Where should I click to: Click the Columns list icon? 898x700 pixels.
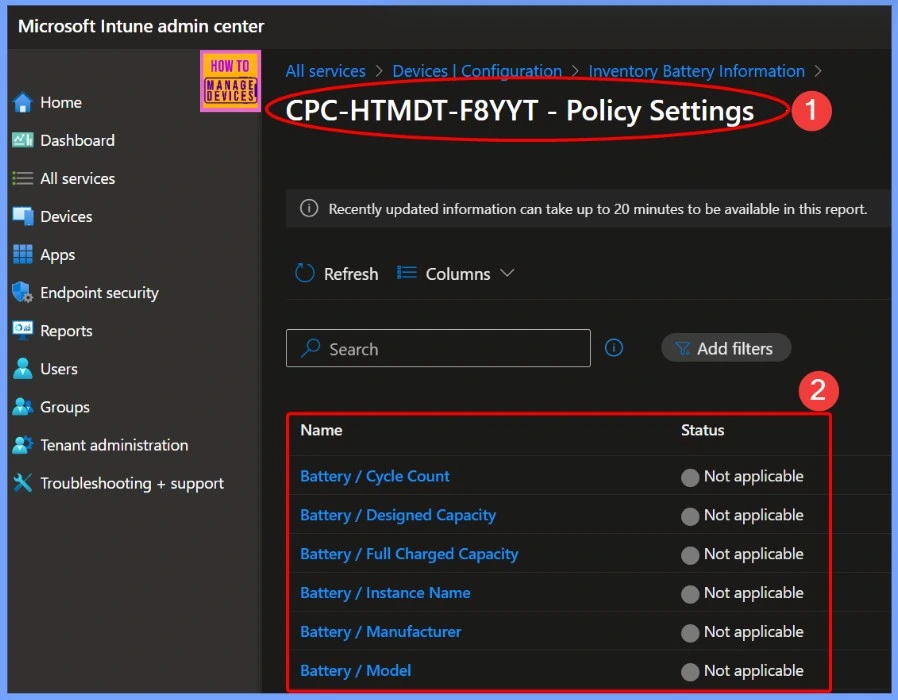(407, 273)
